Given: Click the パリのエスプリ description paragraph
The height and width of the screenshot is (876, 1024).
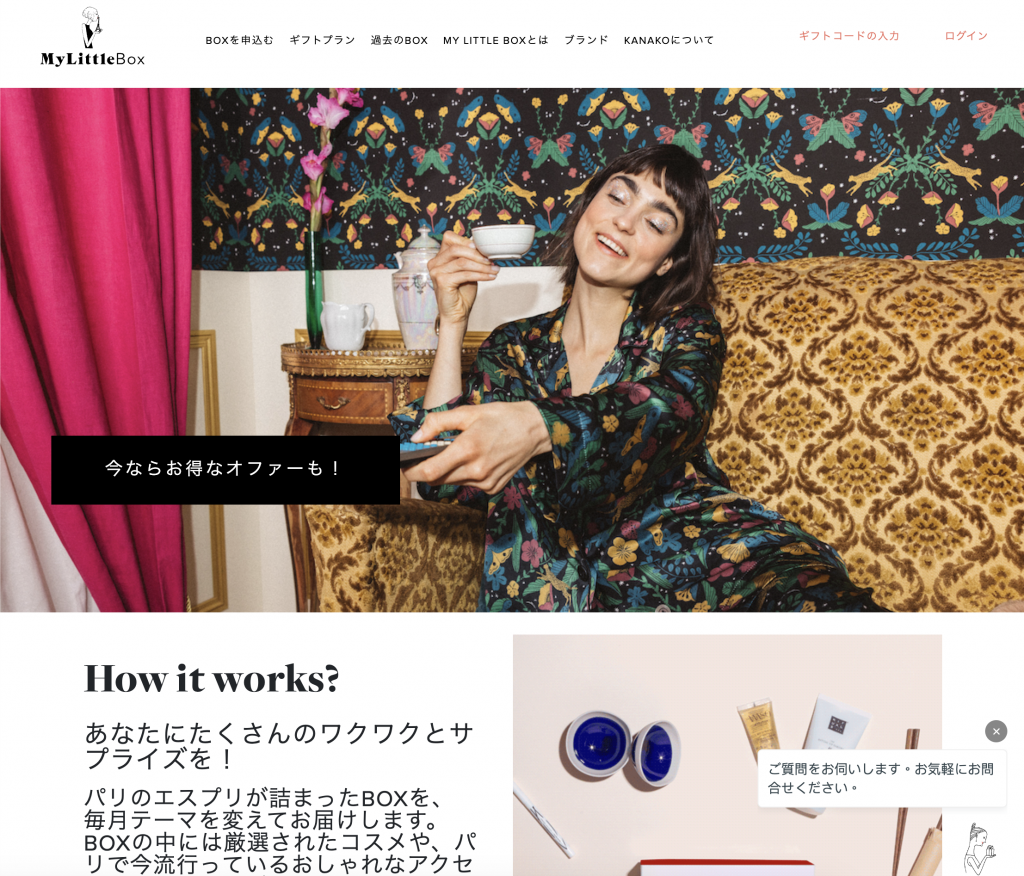Looking at the screenshot, I should [x=281, y=831].
